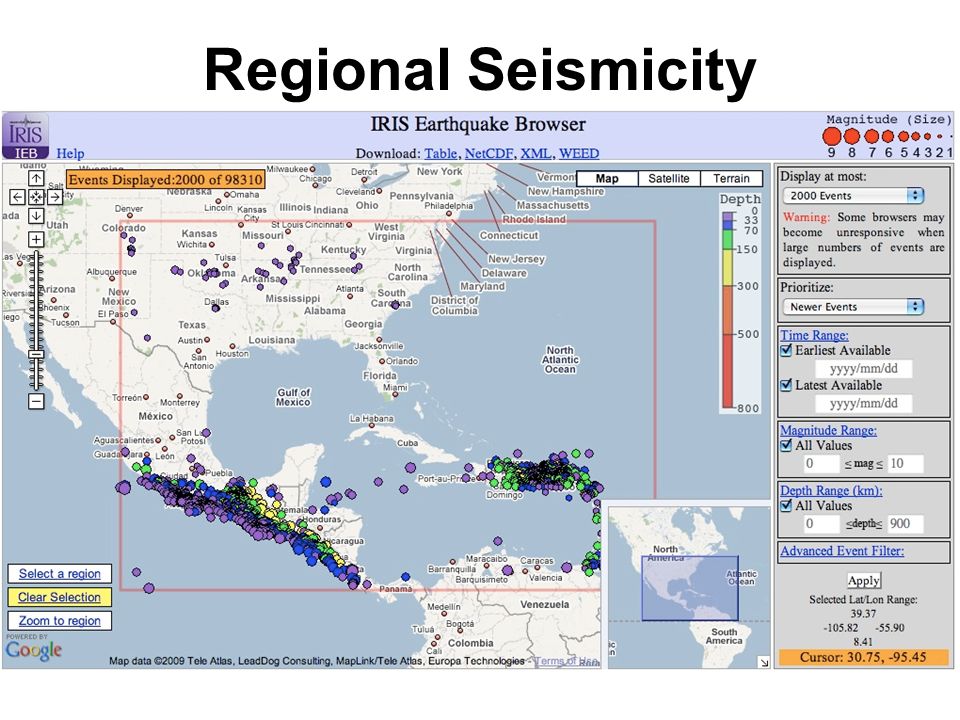Open Terms of Use link

click(567, 661)
